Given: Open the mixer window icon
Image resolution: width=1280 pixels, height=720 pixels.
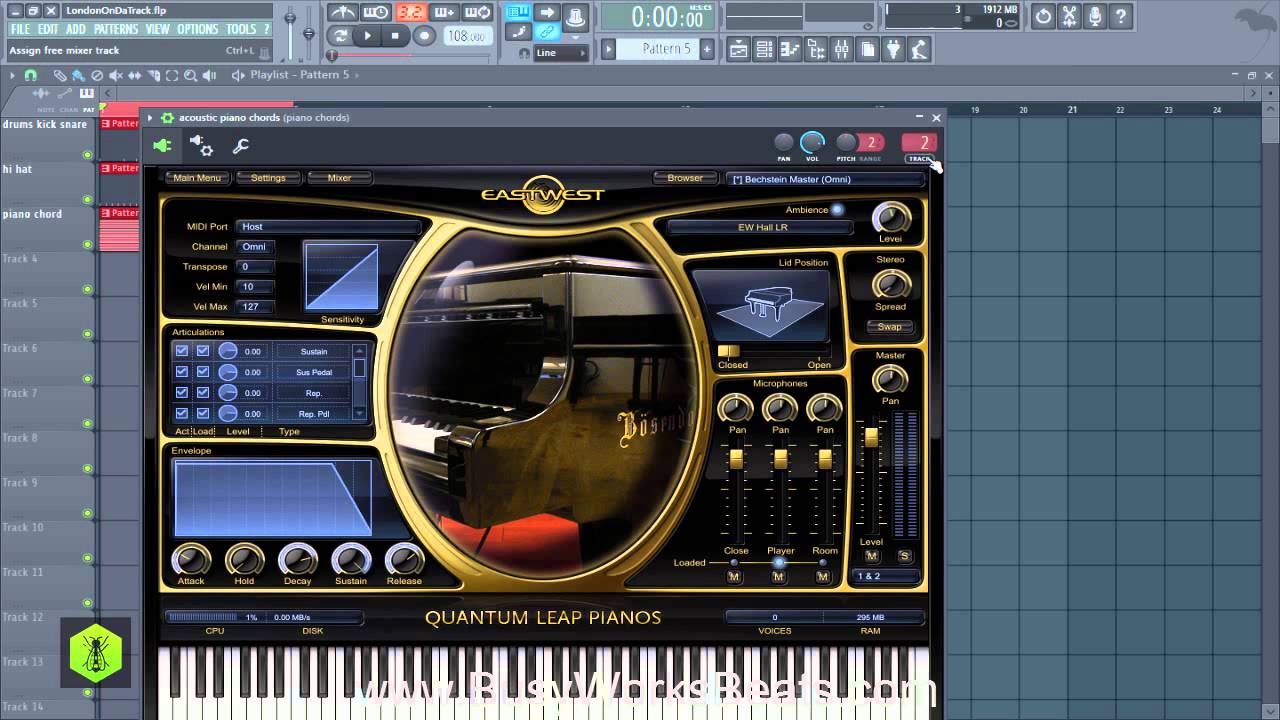Looking at the screenshot, I should coord(842,49).
